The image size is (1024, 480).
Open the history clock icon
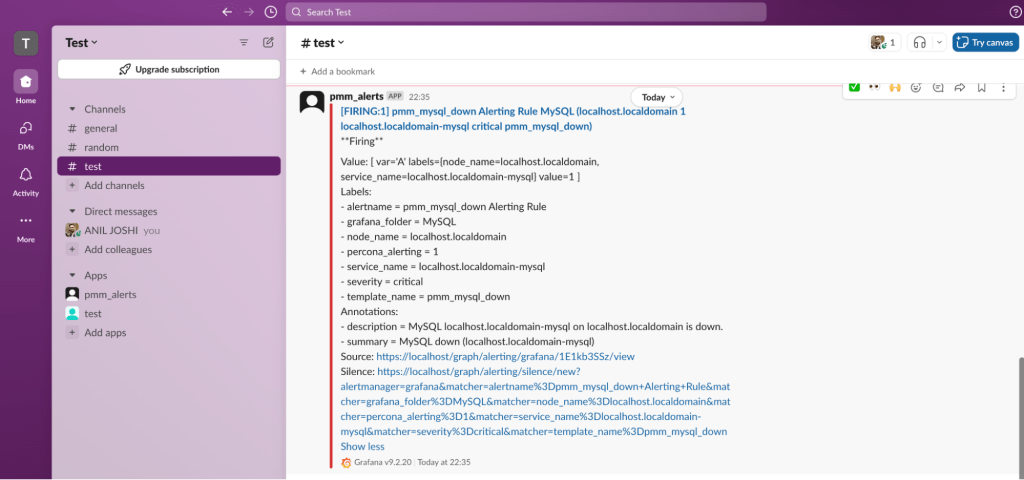click(271, 12)
